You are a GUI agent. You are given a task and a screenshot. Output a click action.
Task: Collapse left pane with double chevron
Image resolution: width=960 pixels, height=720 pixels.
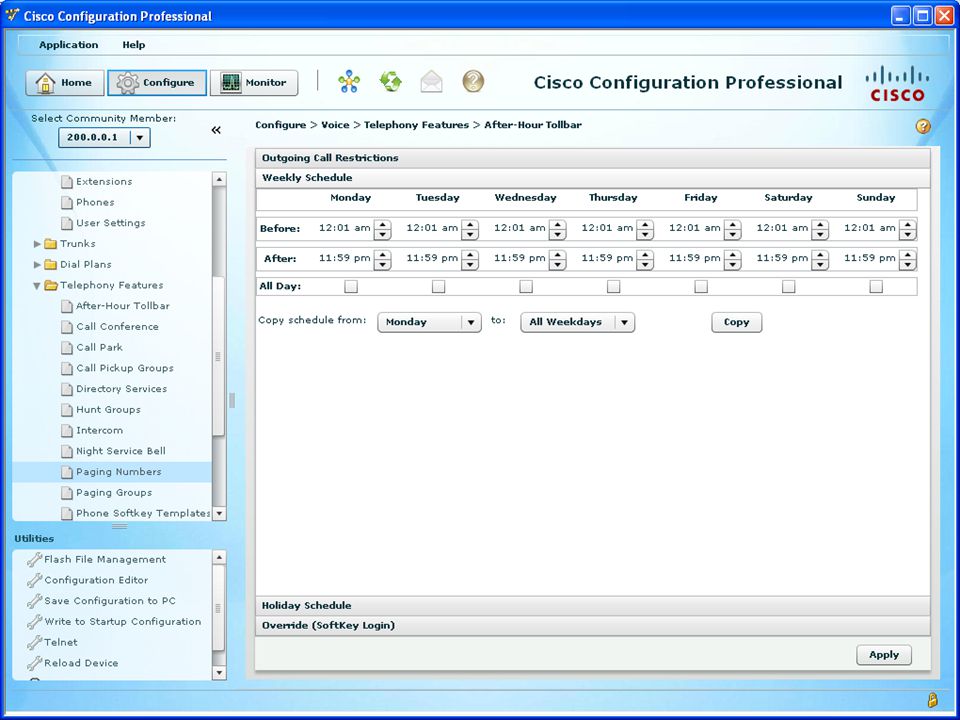216,130
